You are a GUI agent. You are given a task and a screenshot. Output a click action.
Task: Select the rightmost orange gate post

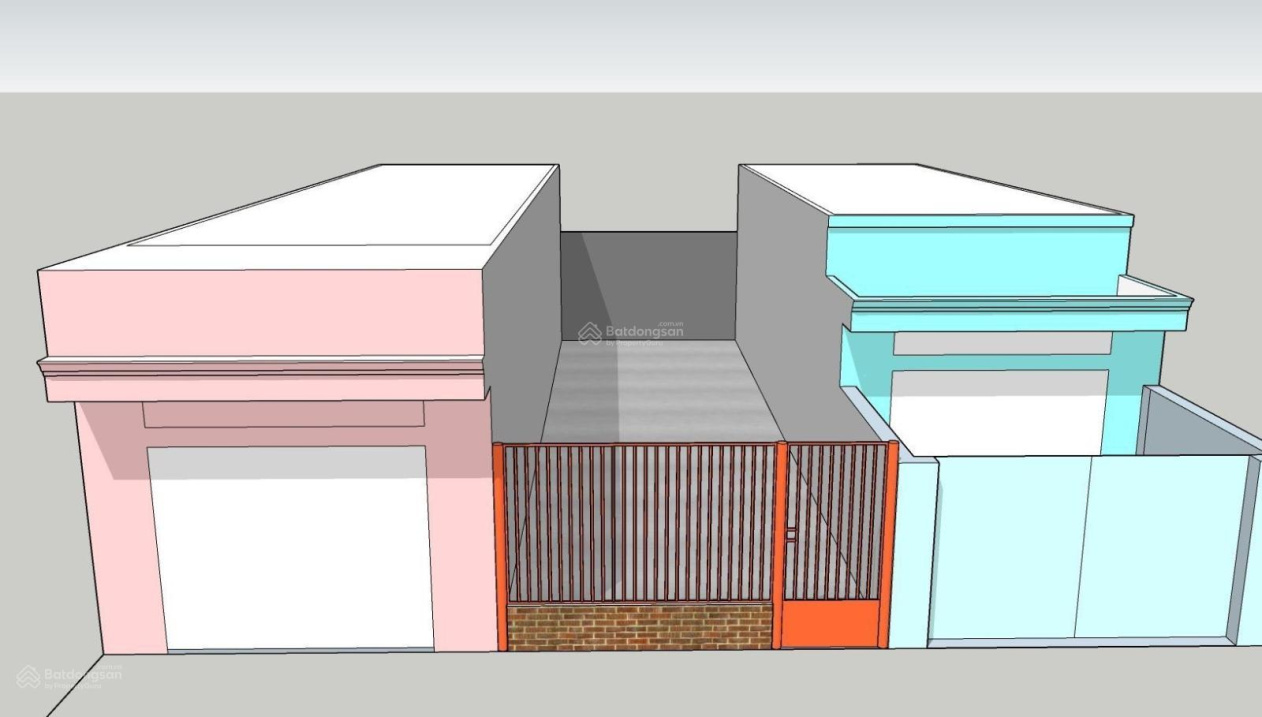point(890,545)
